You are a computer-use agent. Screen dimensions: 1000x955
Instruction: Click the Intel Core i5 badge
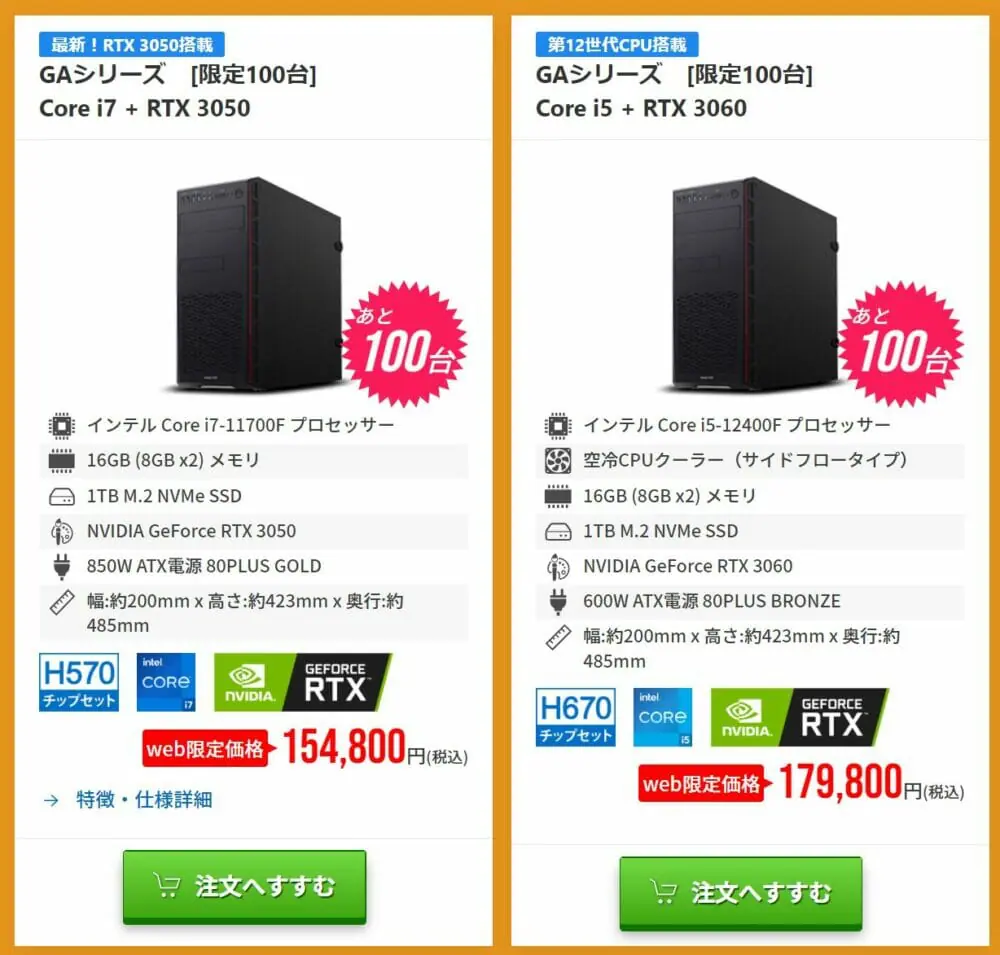coord(662,717)
